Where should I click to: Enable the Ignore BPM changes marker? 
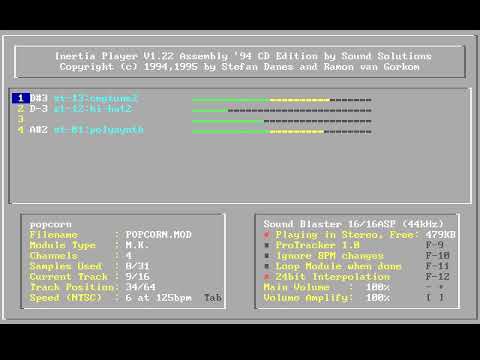267,256
